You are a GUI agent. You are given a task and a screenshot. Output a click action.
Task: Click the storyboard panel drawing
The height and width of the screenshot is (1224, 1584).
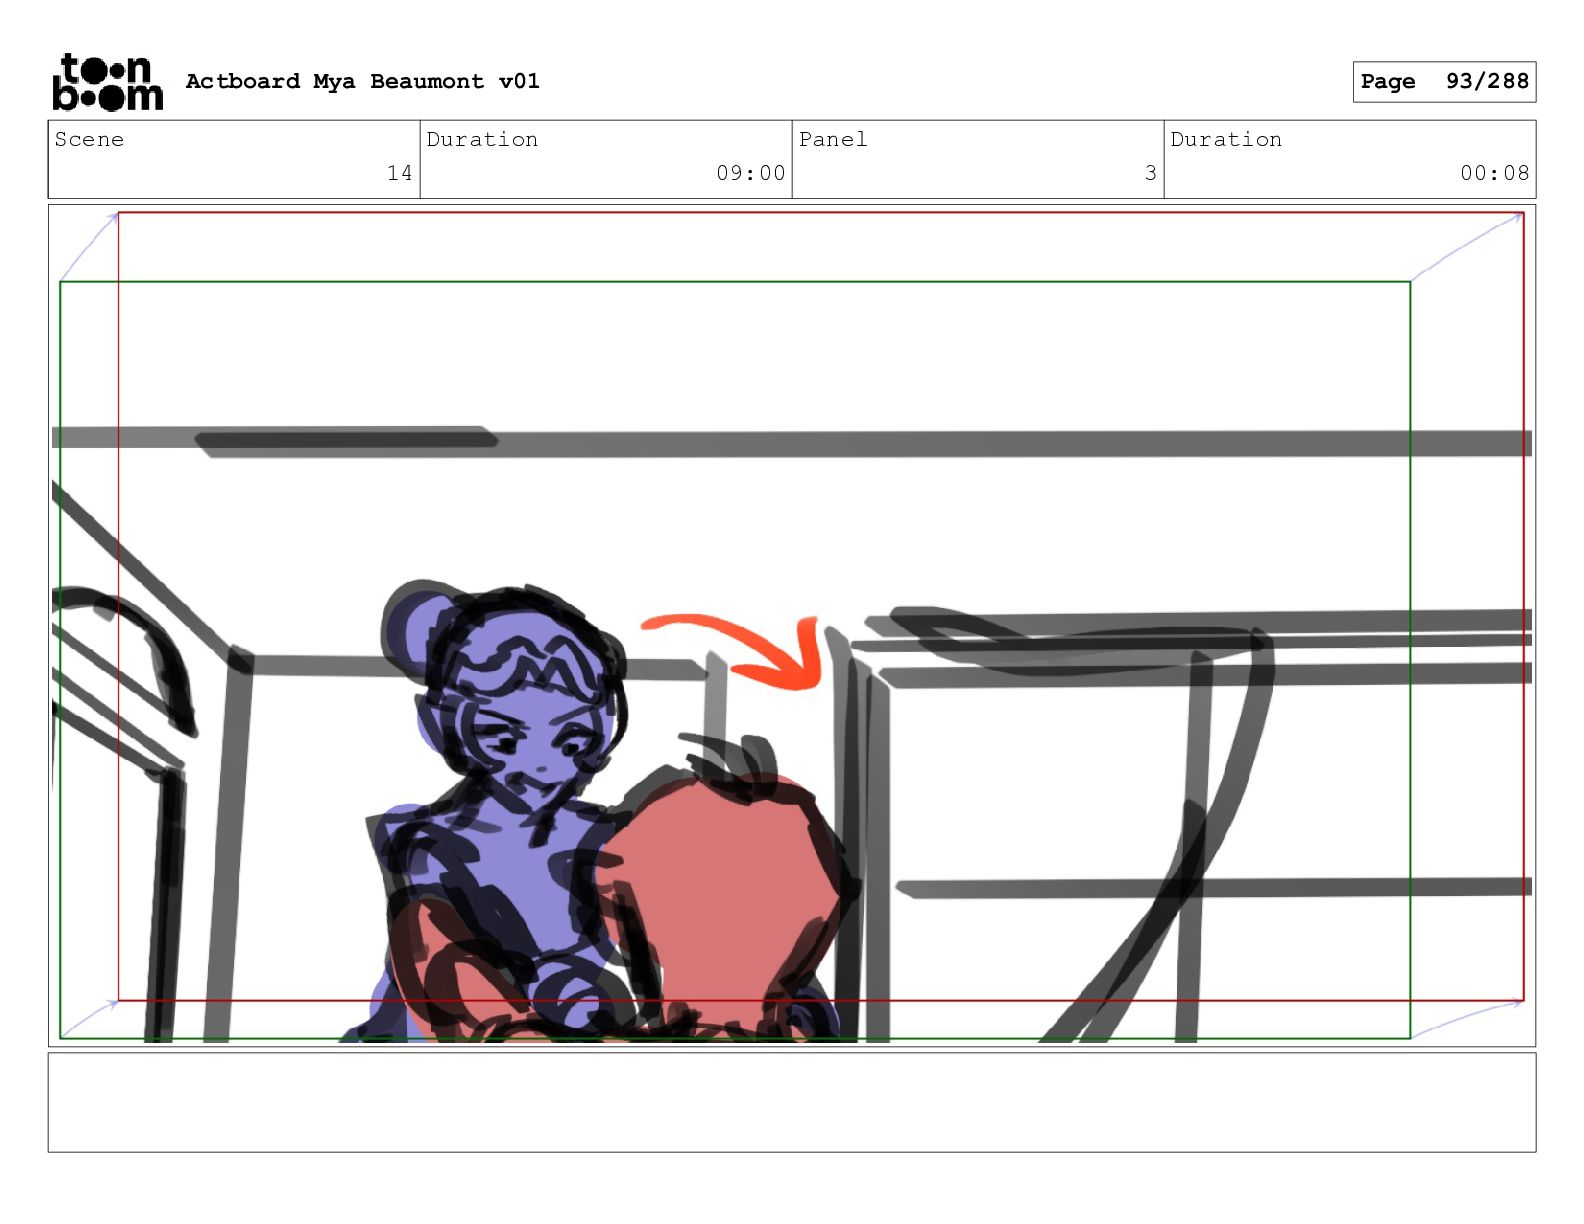coord(792,625)
